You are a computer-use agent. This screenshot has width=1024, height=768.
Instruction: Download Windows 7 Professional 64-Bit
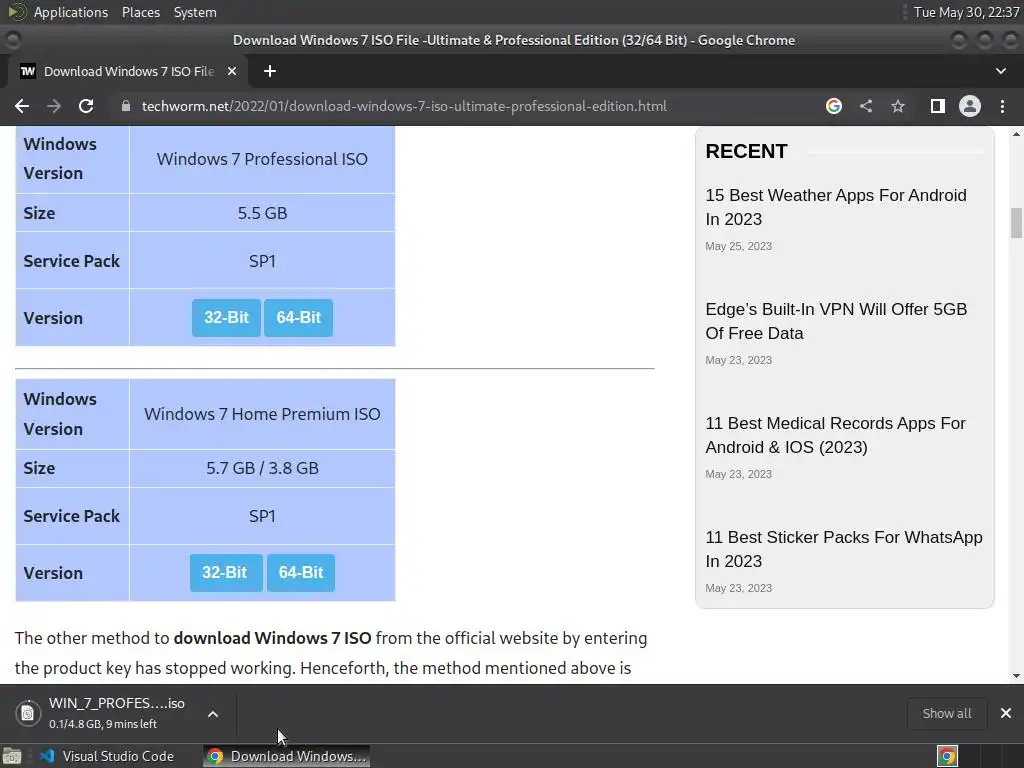(298, 317)
